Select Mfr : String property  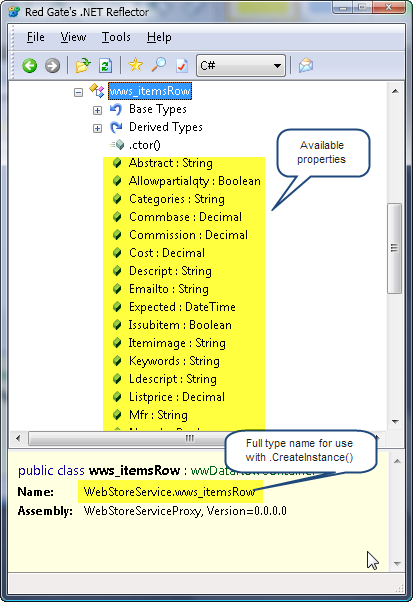(x=158, y=415)
